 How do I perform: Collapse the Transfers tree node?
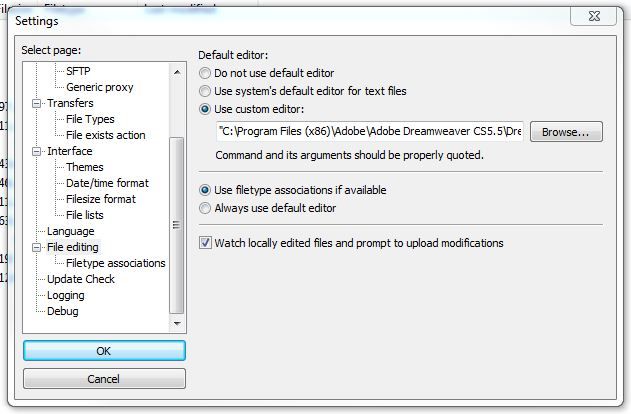point(37,103)
